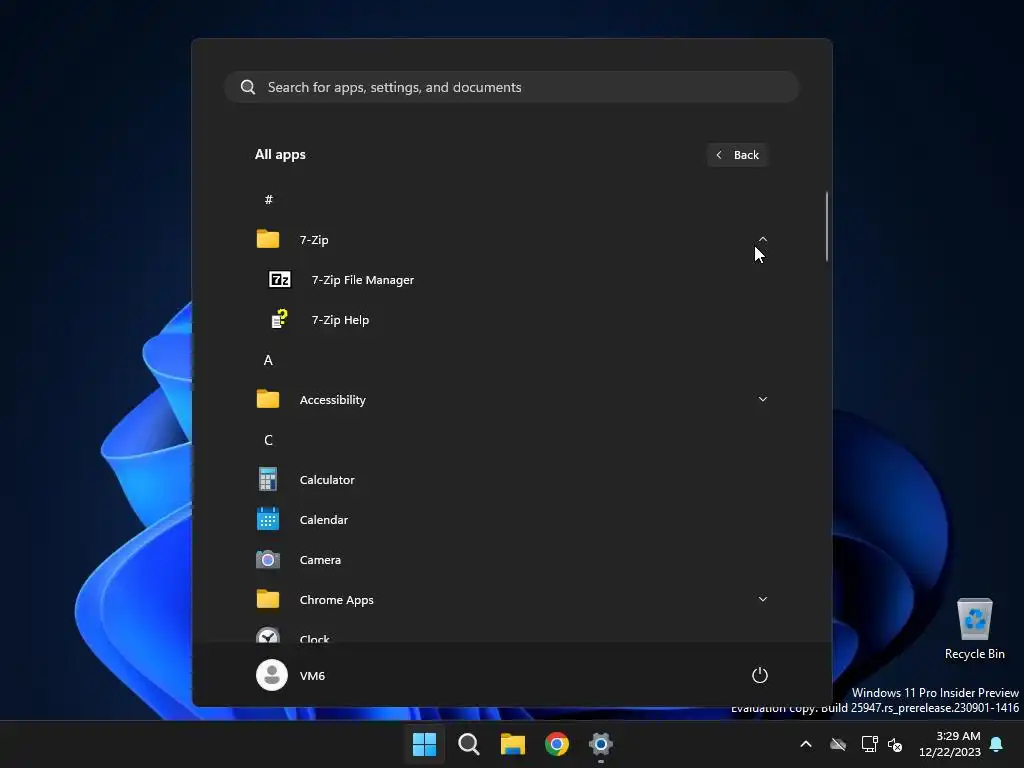Click the 7-Zip folder icon
This screenshot has height=768, width=1024.
point(268,239)
